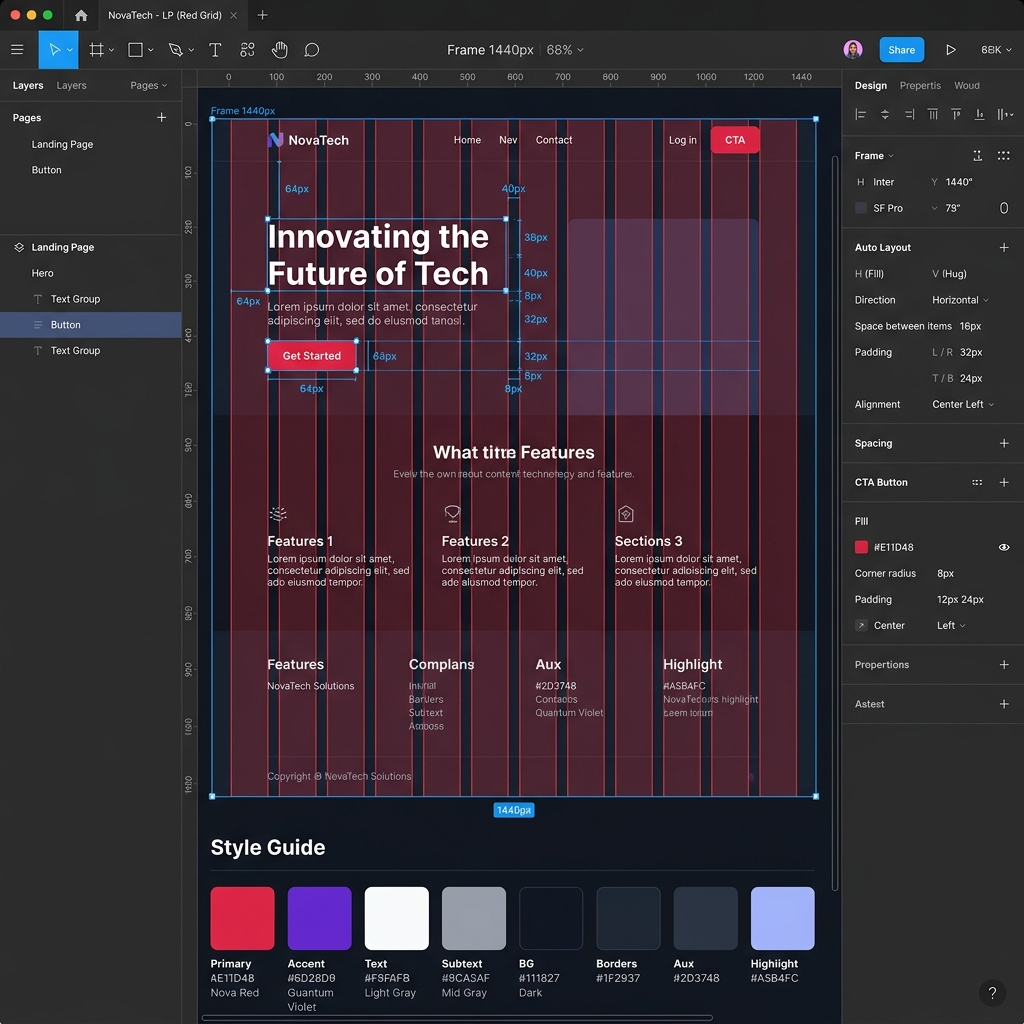The width and height of the screenshot is (1024, 1024).
Task: Open the SF Pro value dropdown chevron
Action: pos(934,208)
